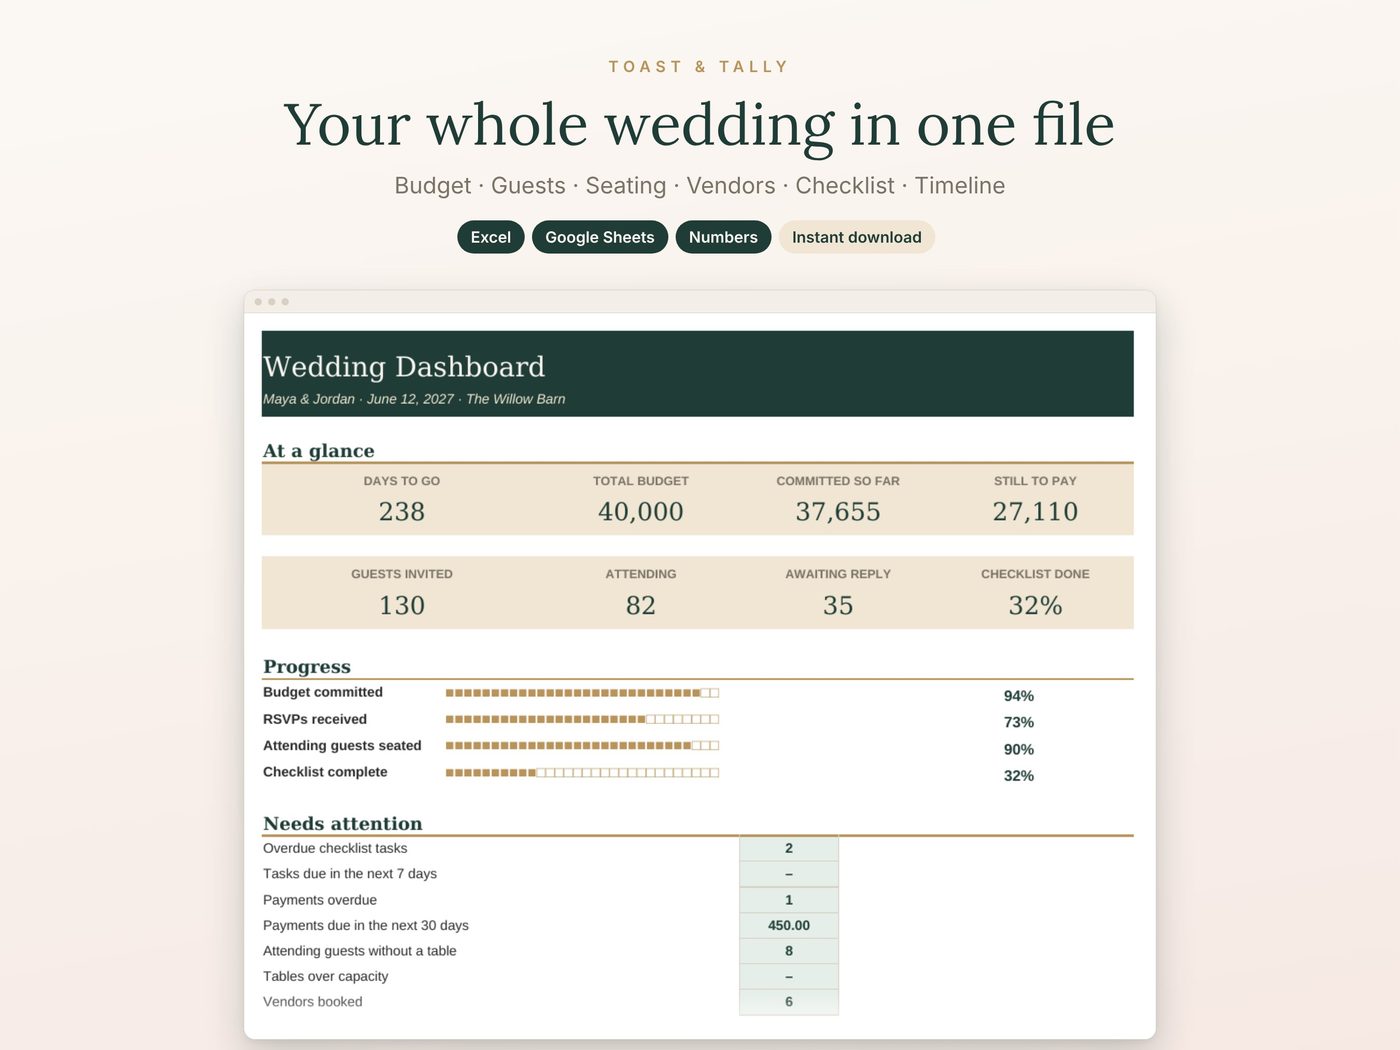1400x1050 pixels.
Task: Select the Payments overdue value cell
Action: point(789,900)
